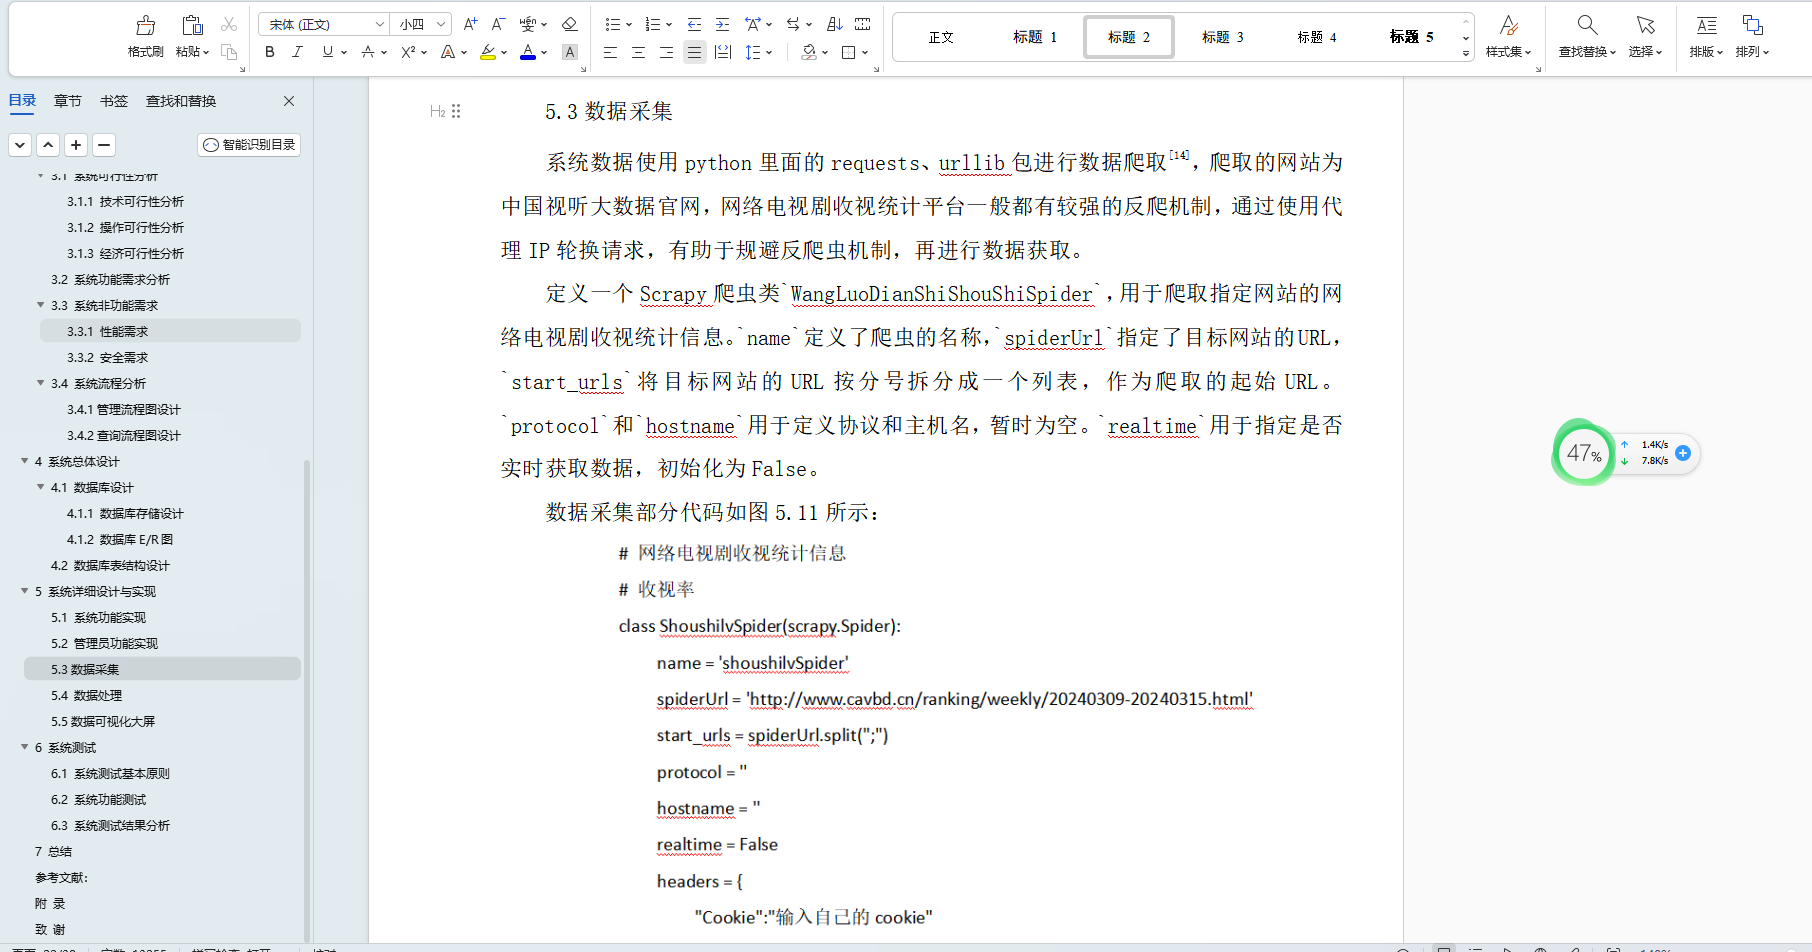Increase font size with A+ icon

pyautogui.click(x=470, y=24)
